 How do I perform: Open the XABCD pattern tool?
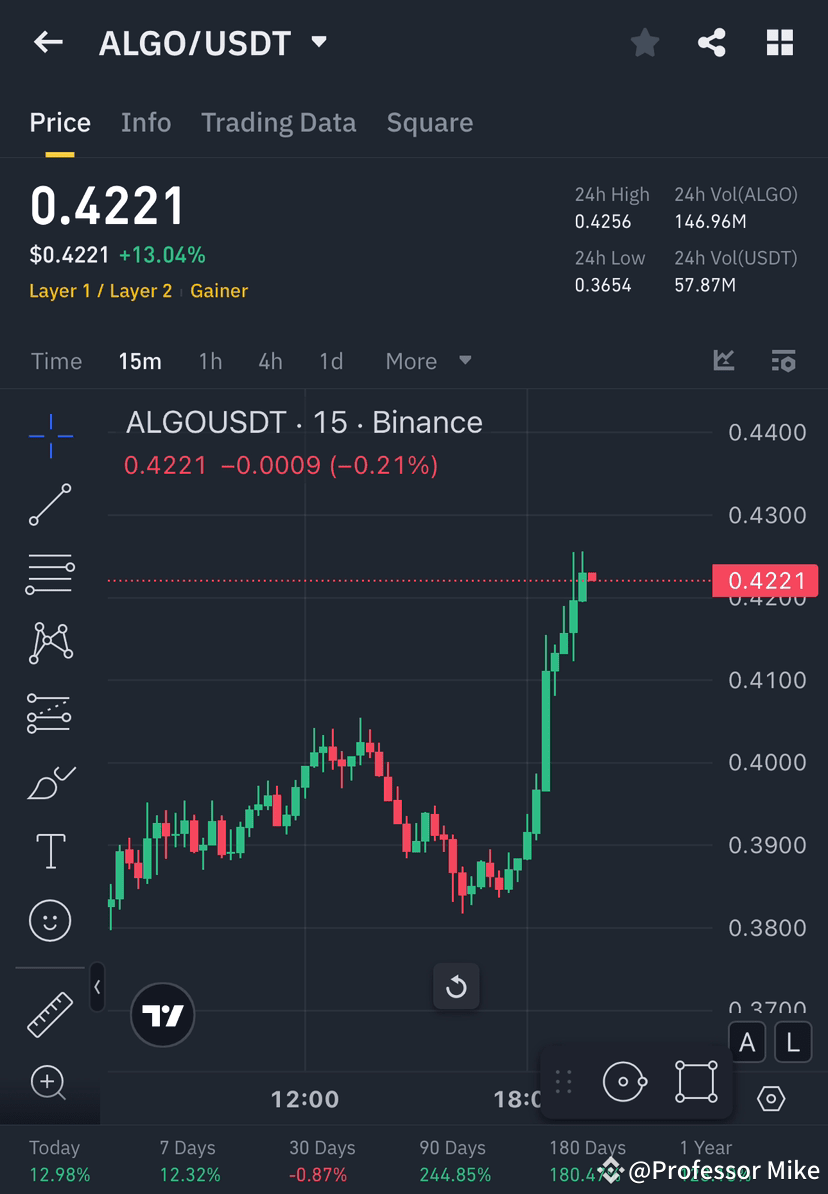(50, 643)
